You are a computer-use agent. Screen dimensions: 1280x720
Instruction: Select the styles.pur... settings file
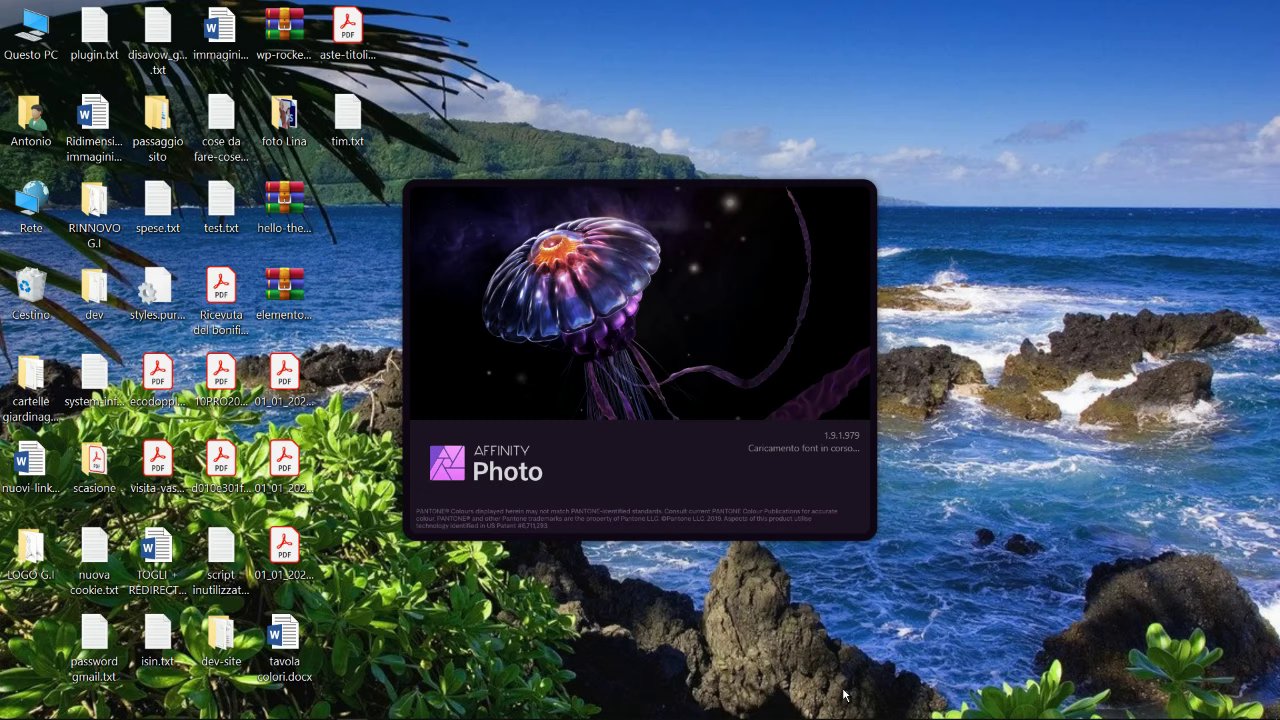point(158,295)
